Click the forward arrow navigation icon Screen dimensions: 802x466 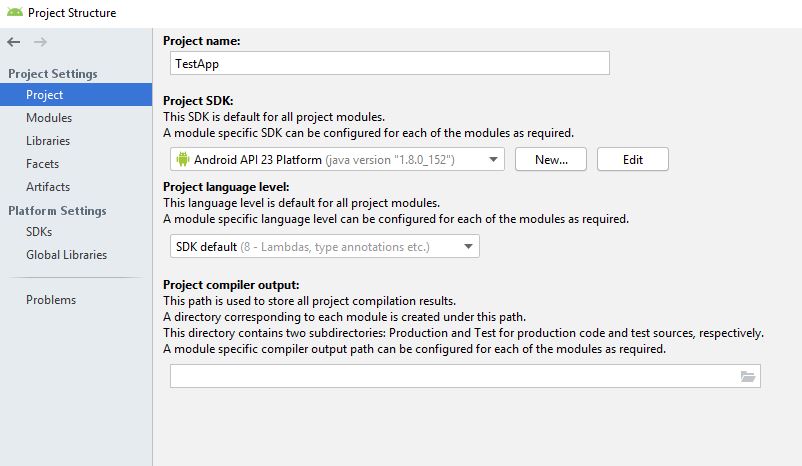point(40,42)
